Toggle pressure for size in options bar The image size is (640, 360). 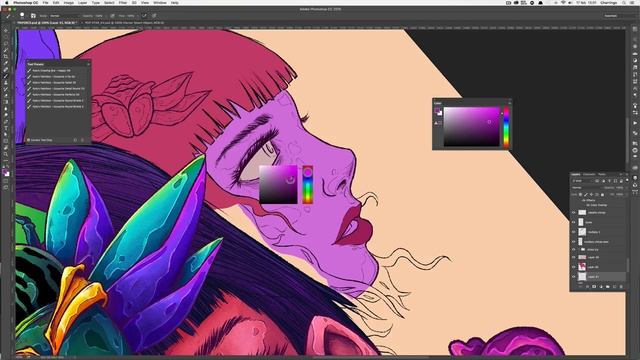pyautogui.click(x=154, y=16)
